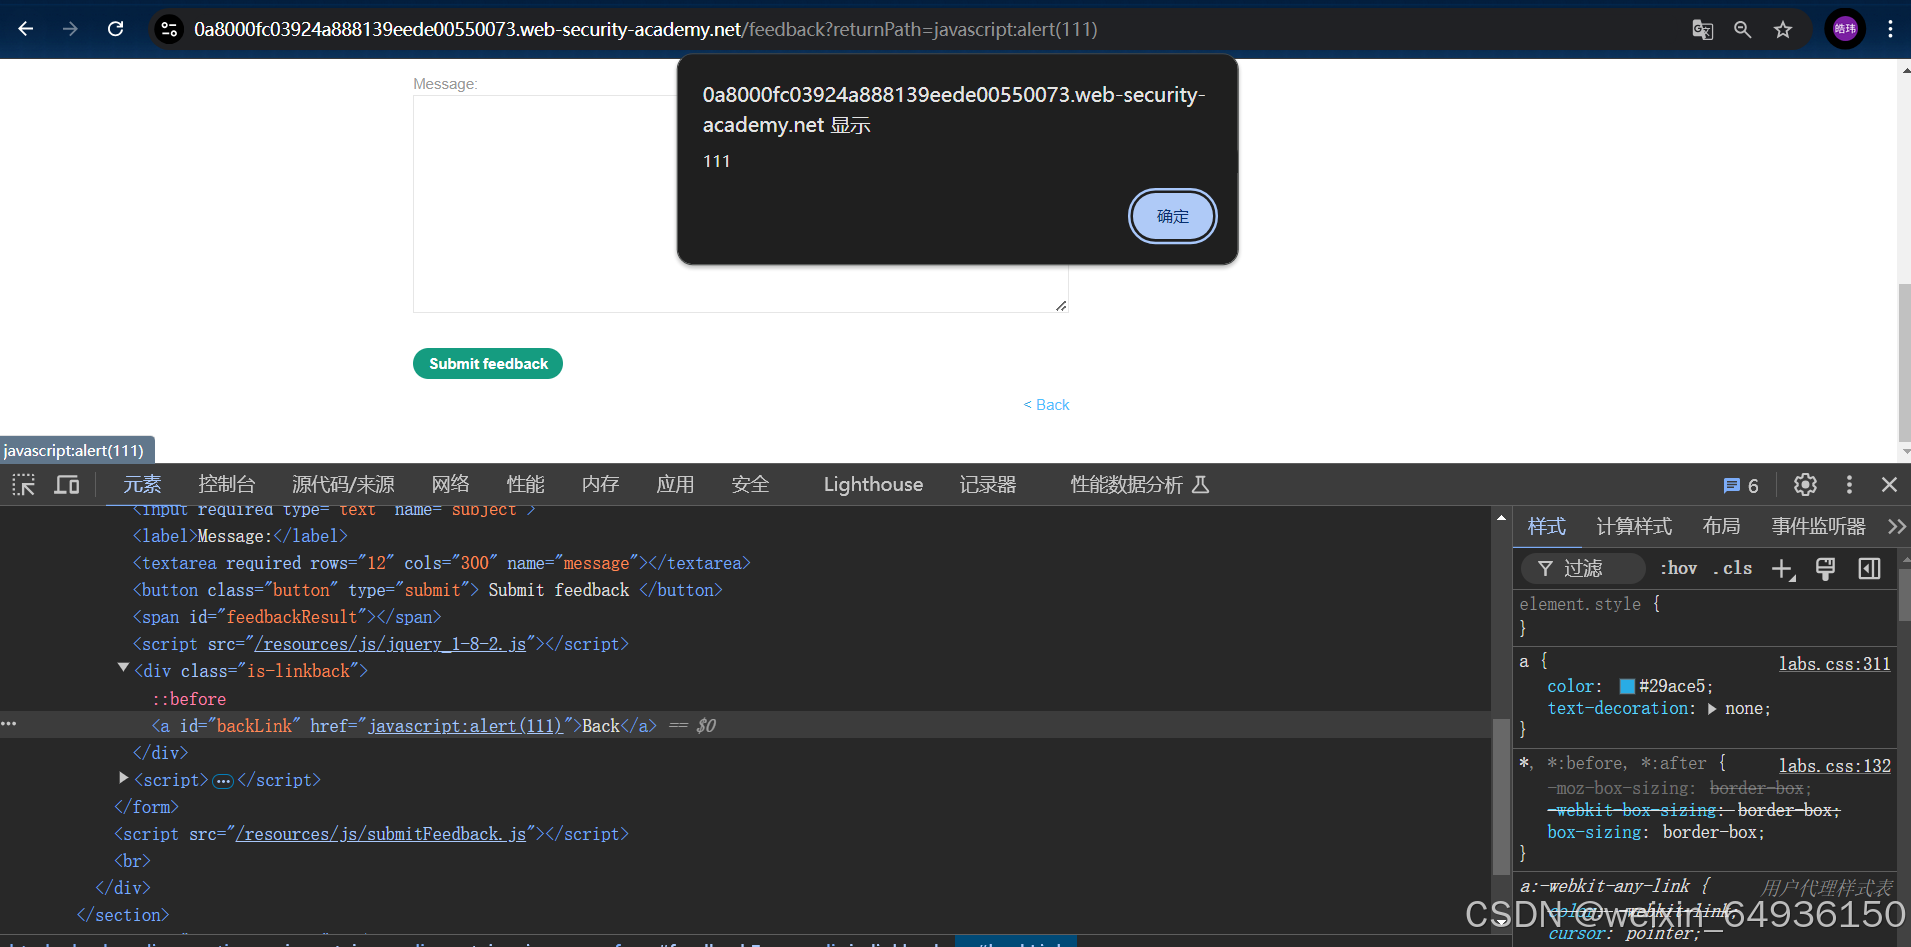1911x947 pixels.
Task: Show more styles pane tabs chevron
Action: click(x=1896, y=526)
